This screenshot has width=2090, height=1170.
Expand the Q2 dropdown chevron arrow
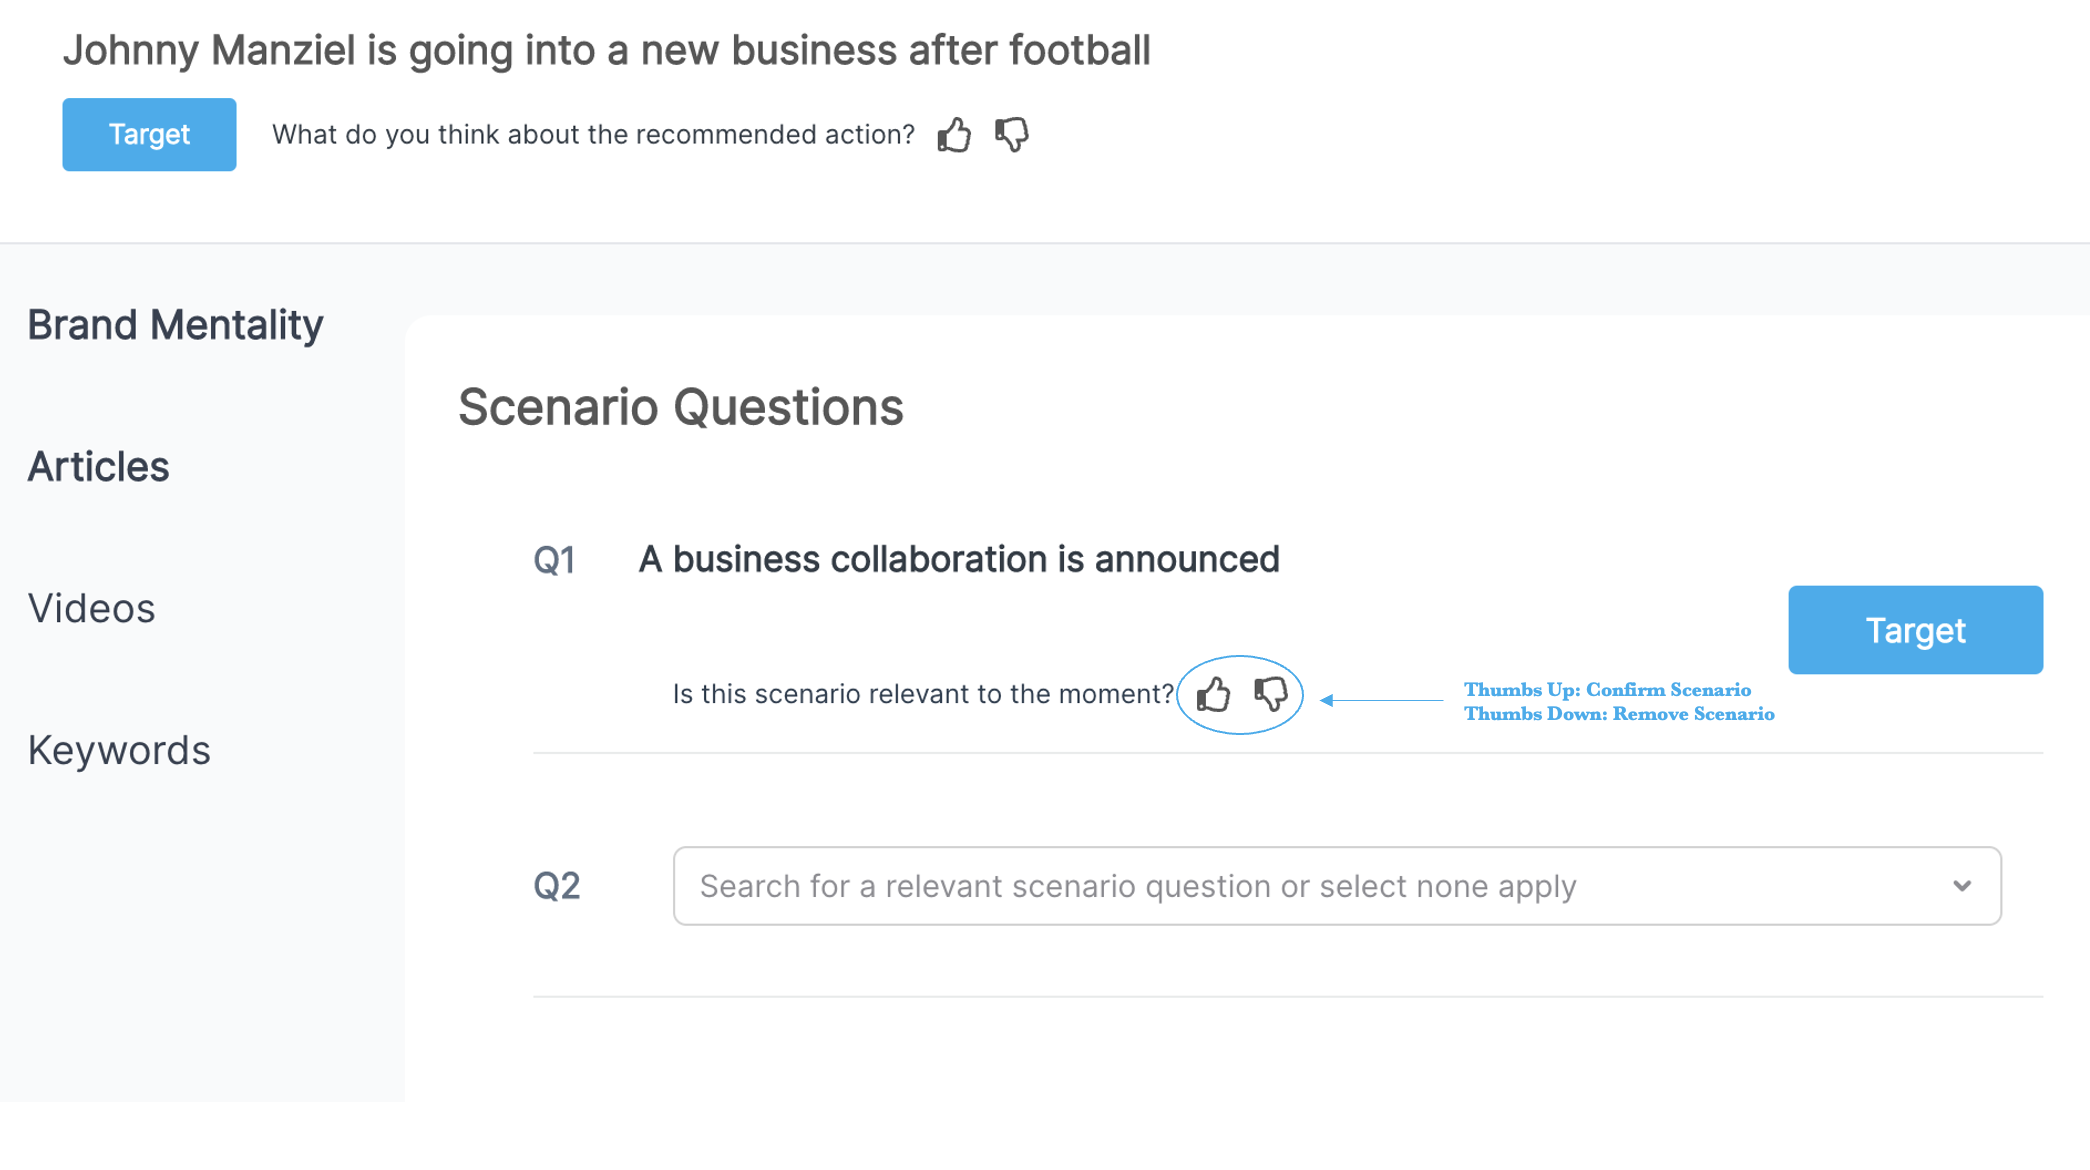pos(1961,886)
